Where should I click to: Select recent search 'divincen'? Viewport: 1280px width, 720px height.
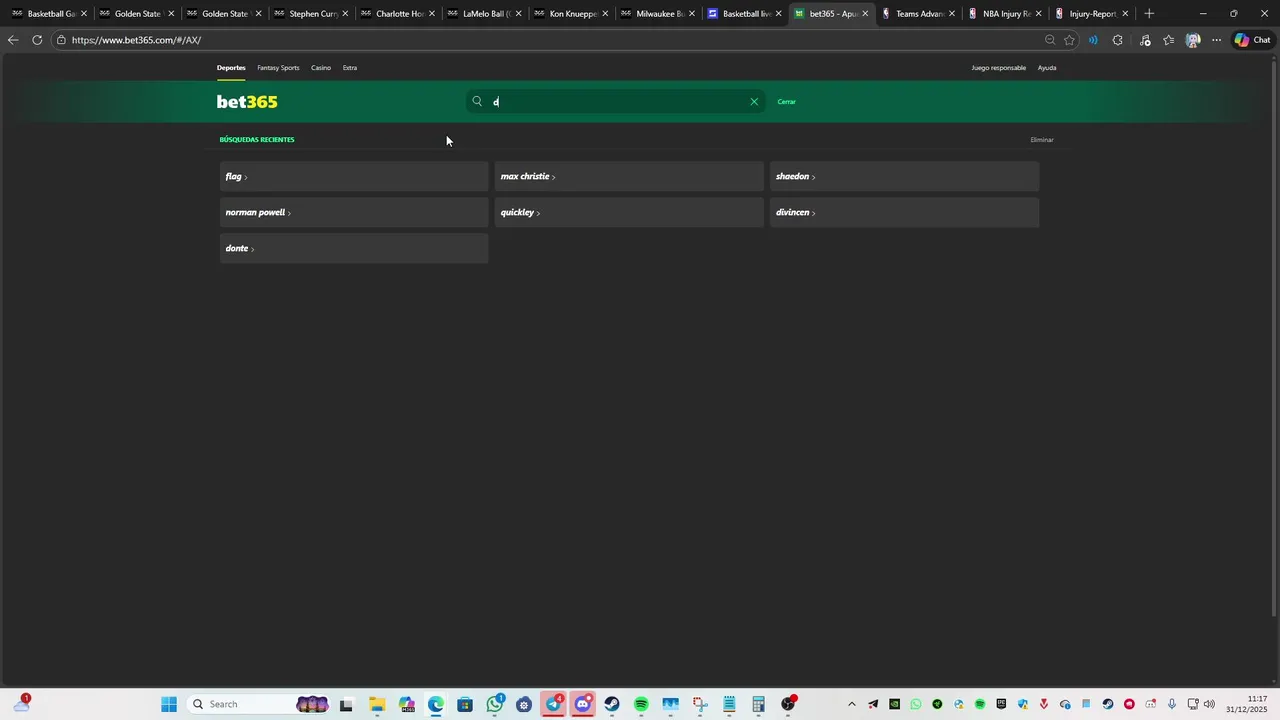pyautogui.click(x=904, y=212)
